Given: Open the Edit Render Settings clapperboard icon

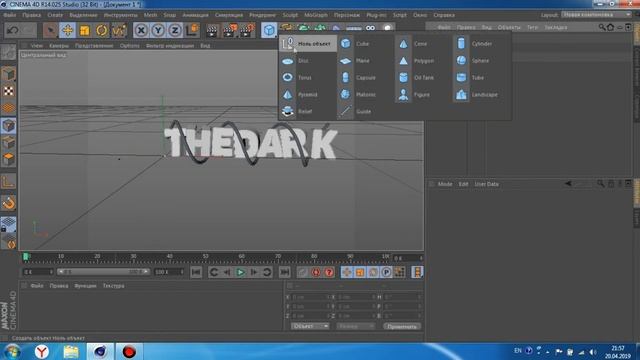Looking at the screenshot, I should [x=247, y=30].
